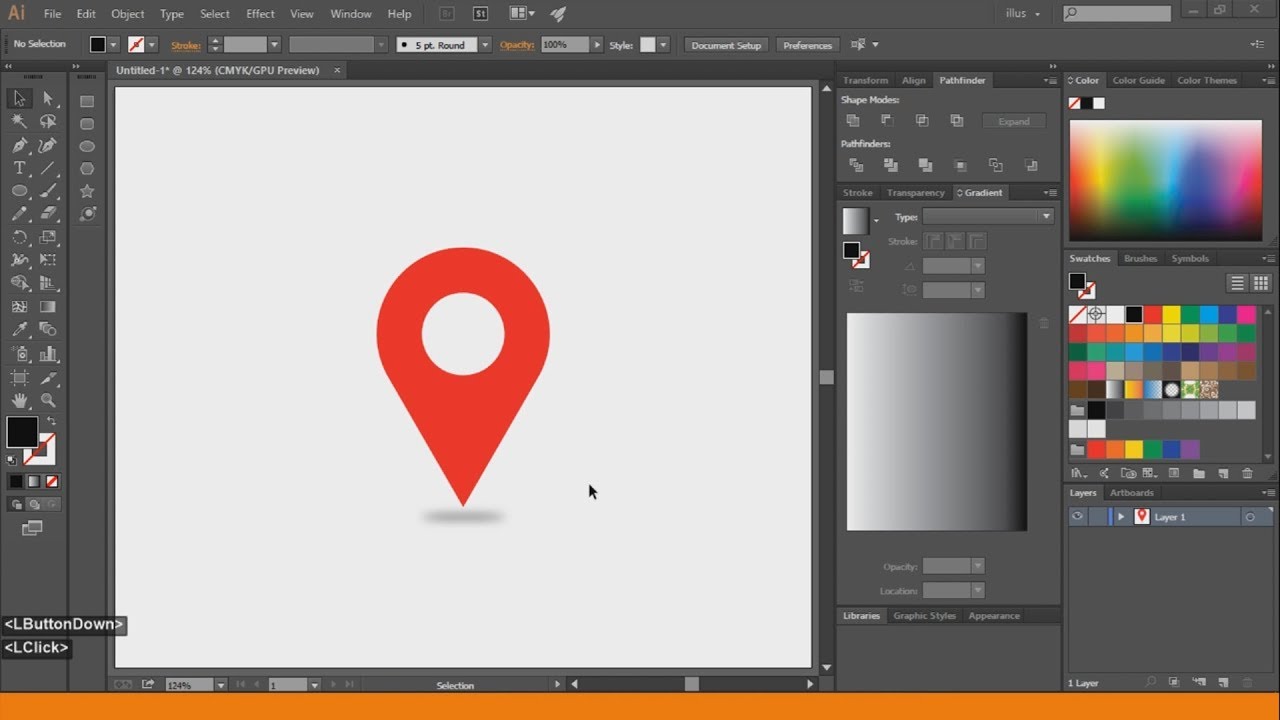Pick the Star tool in floating shape panel
The image size is (1280, 720).
coord(87,191)
